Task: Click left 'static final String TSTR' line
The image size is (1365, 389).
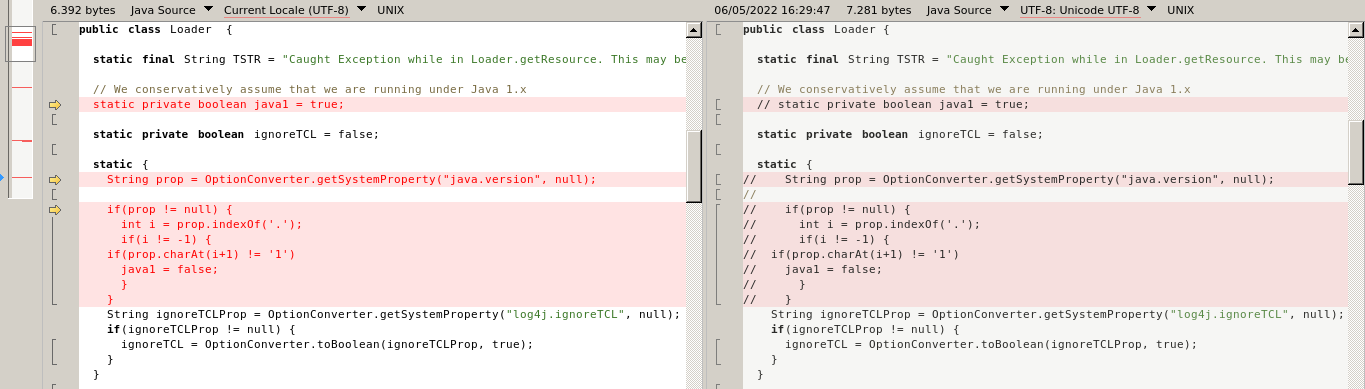Action: tap(390, 60)
